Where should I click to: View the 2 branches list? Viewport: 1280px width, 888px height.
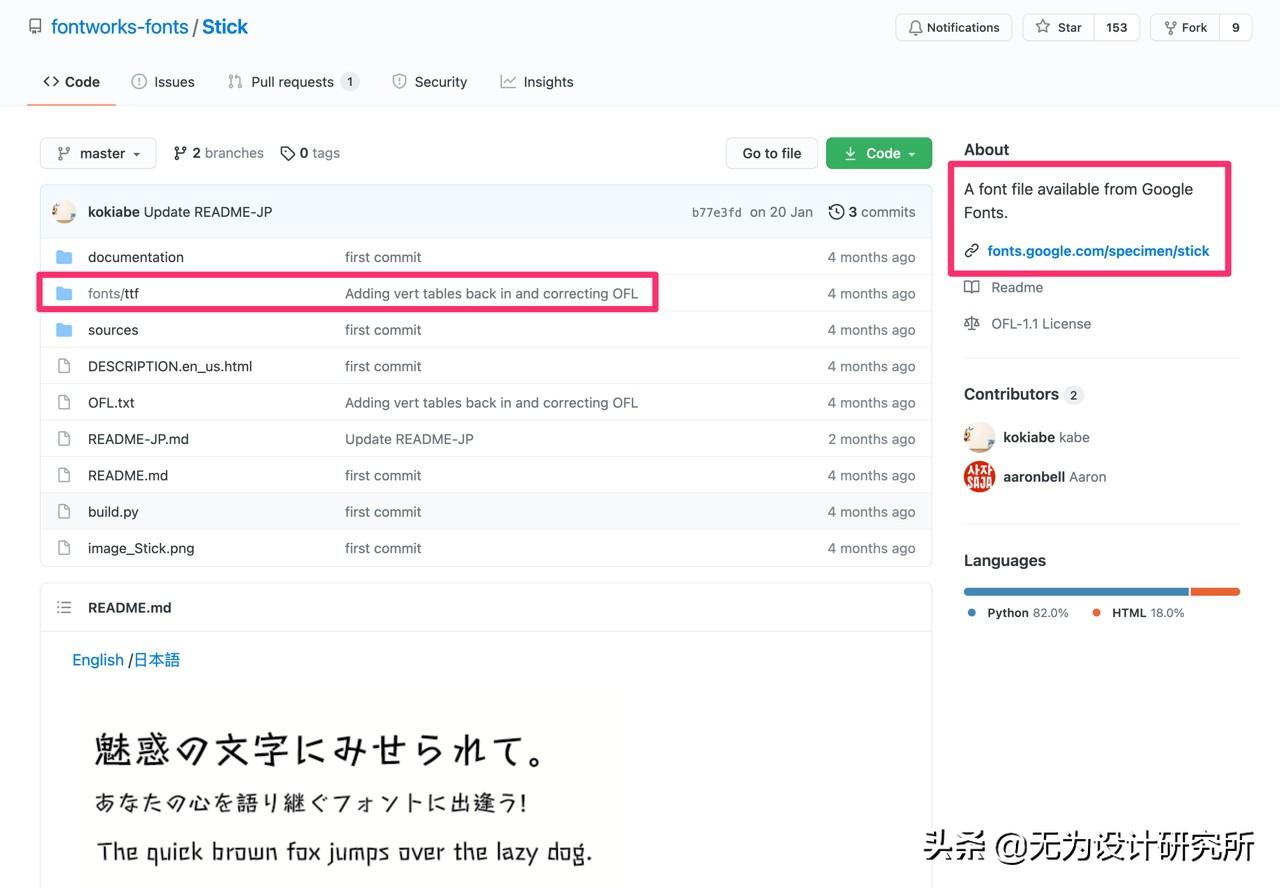click(218, 153)
